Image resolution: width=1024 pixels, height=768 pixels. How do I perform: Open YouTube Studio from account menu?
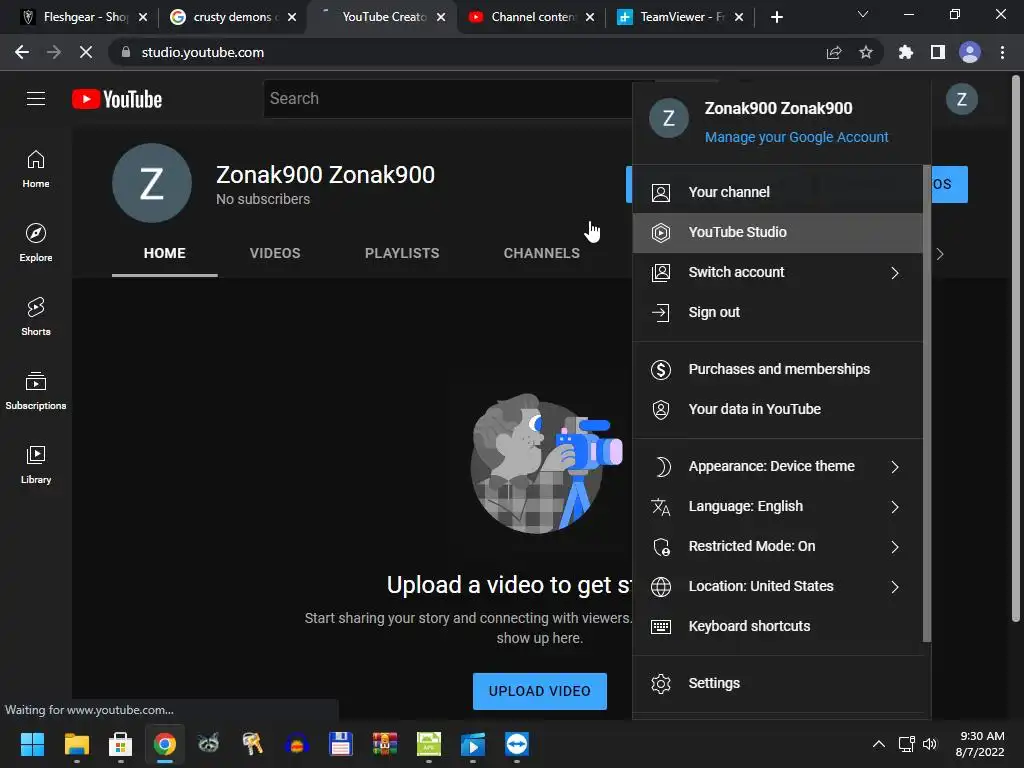[x=777, y=232]
